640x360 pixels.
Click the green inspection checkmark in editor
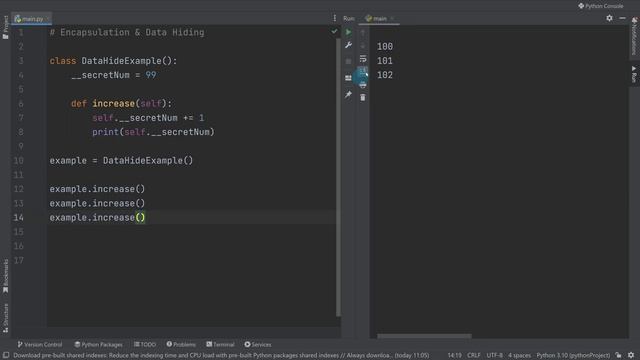(334, 31)
